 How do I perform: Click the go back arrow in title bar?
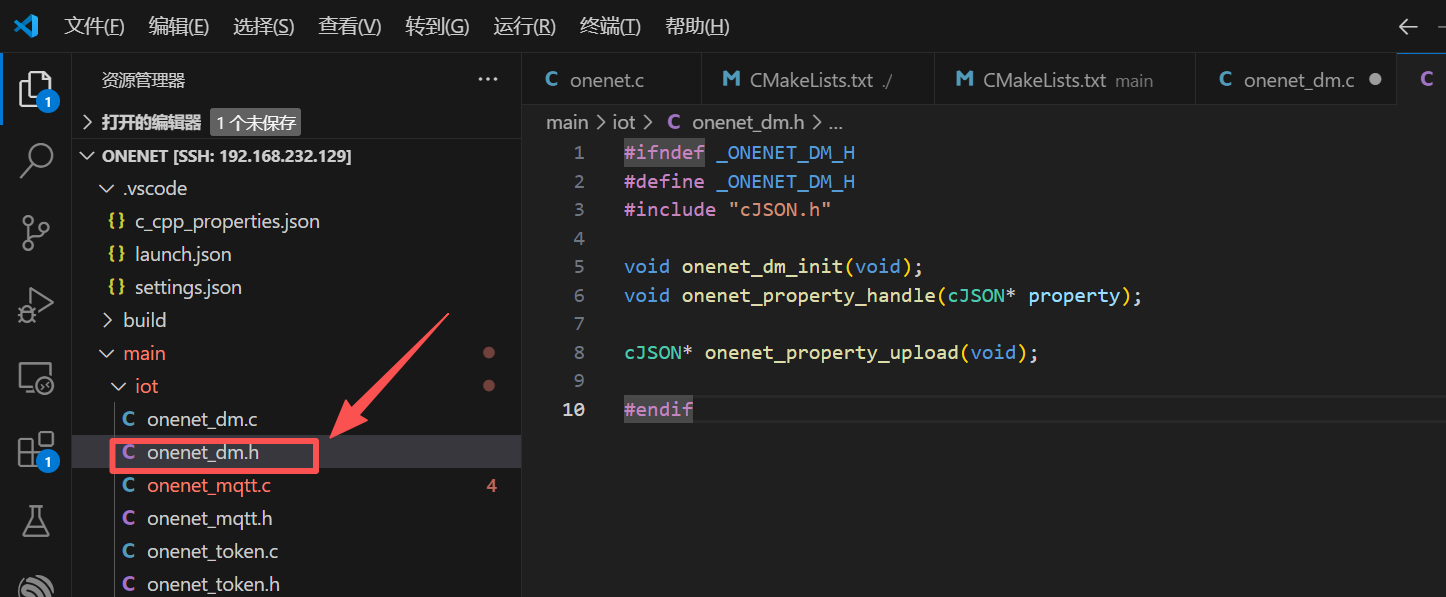(x=1408, y=27)
